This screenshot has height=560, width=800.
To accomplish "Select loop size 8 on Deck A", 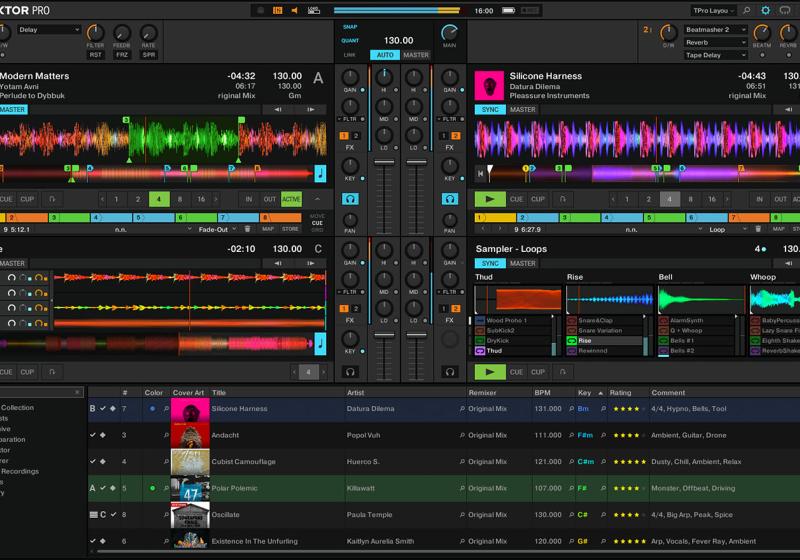I will 180,199.
